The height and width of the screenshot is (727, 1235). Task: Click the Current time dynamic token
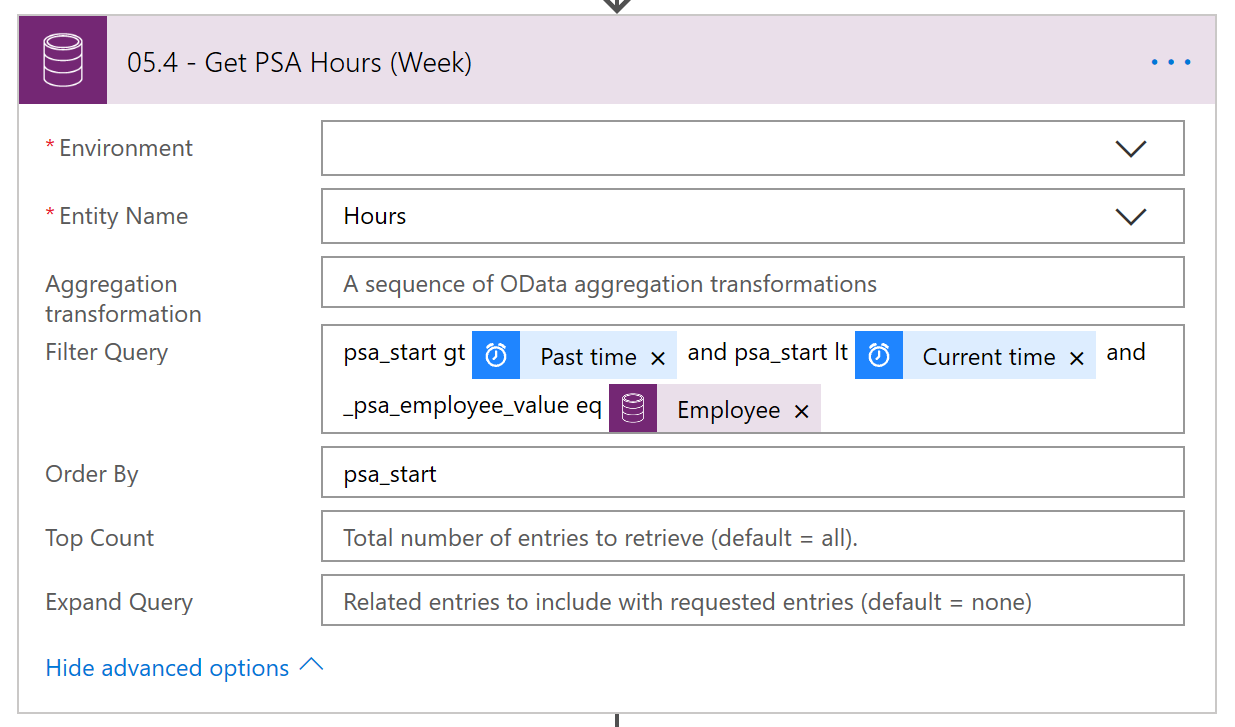click(988, 357)
